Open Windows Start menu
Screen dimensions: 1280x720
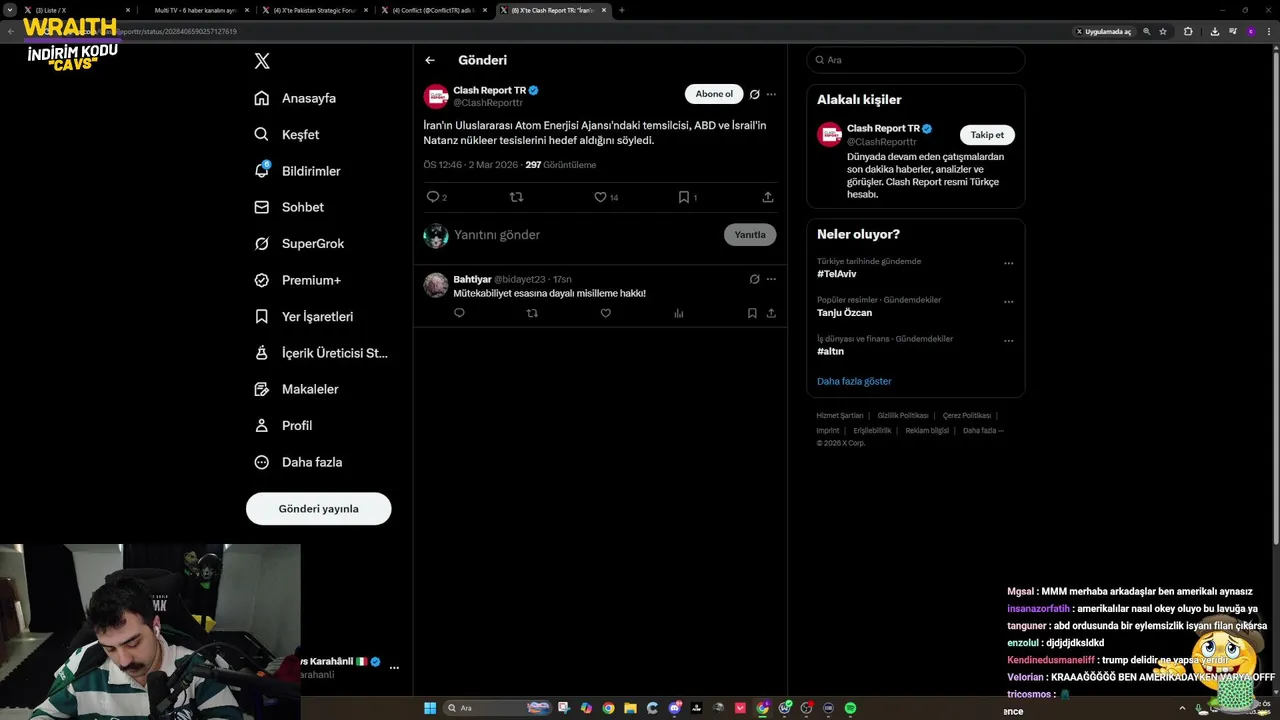pyautogui.click(x=430, y=708)
